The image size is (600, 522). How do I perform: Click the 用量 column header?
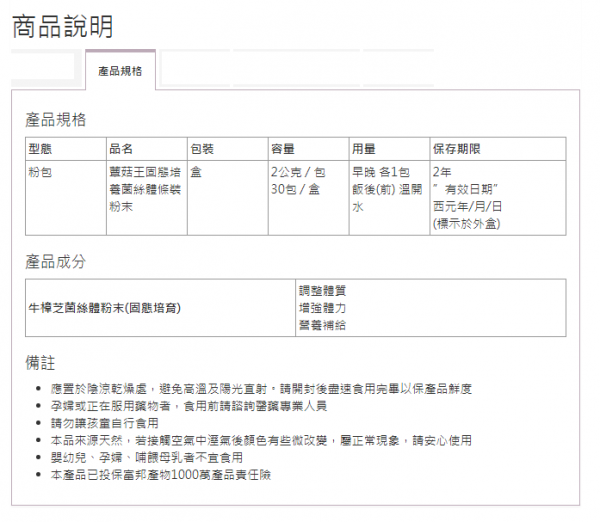(363, 149)
